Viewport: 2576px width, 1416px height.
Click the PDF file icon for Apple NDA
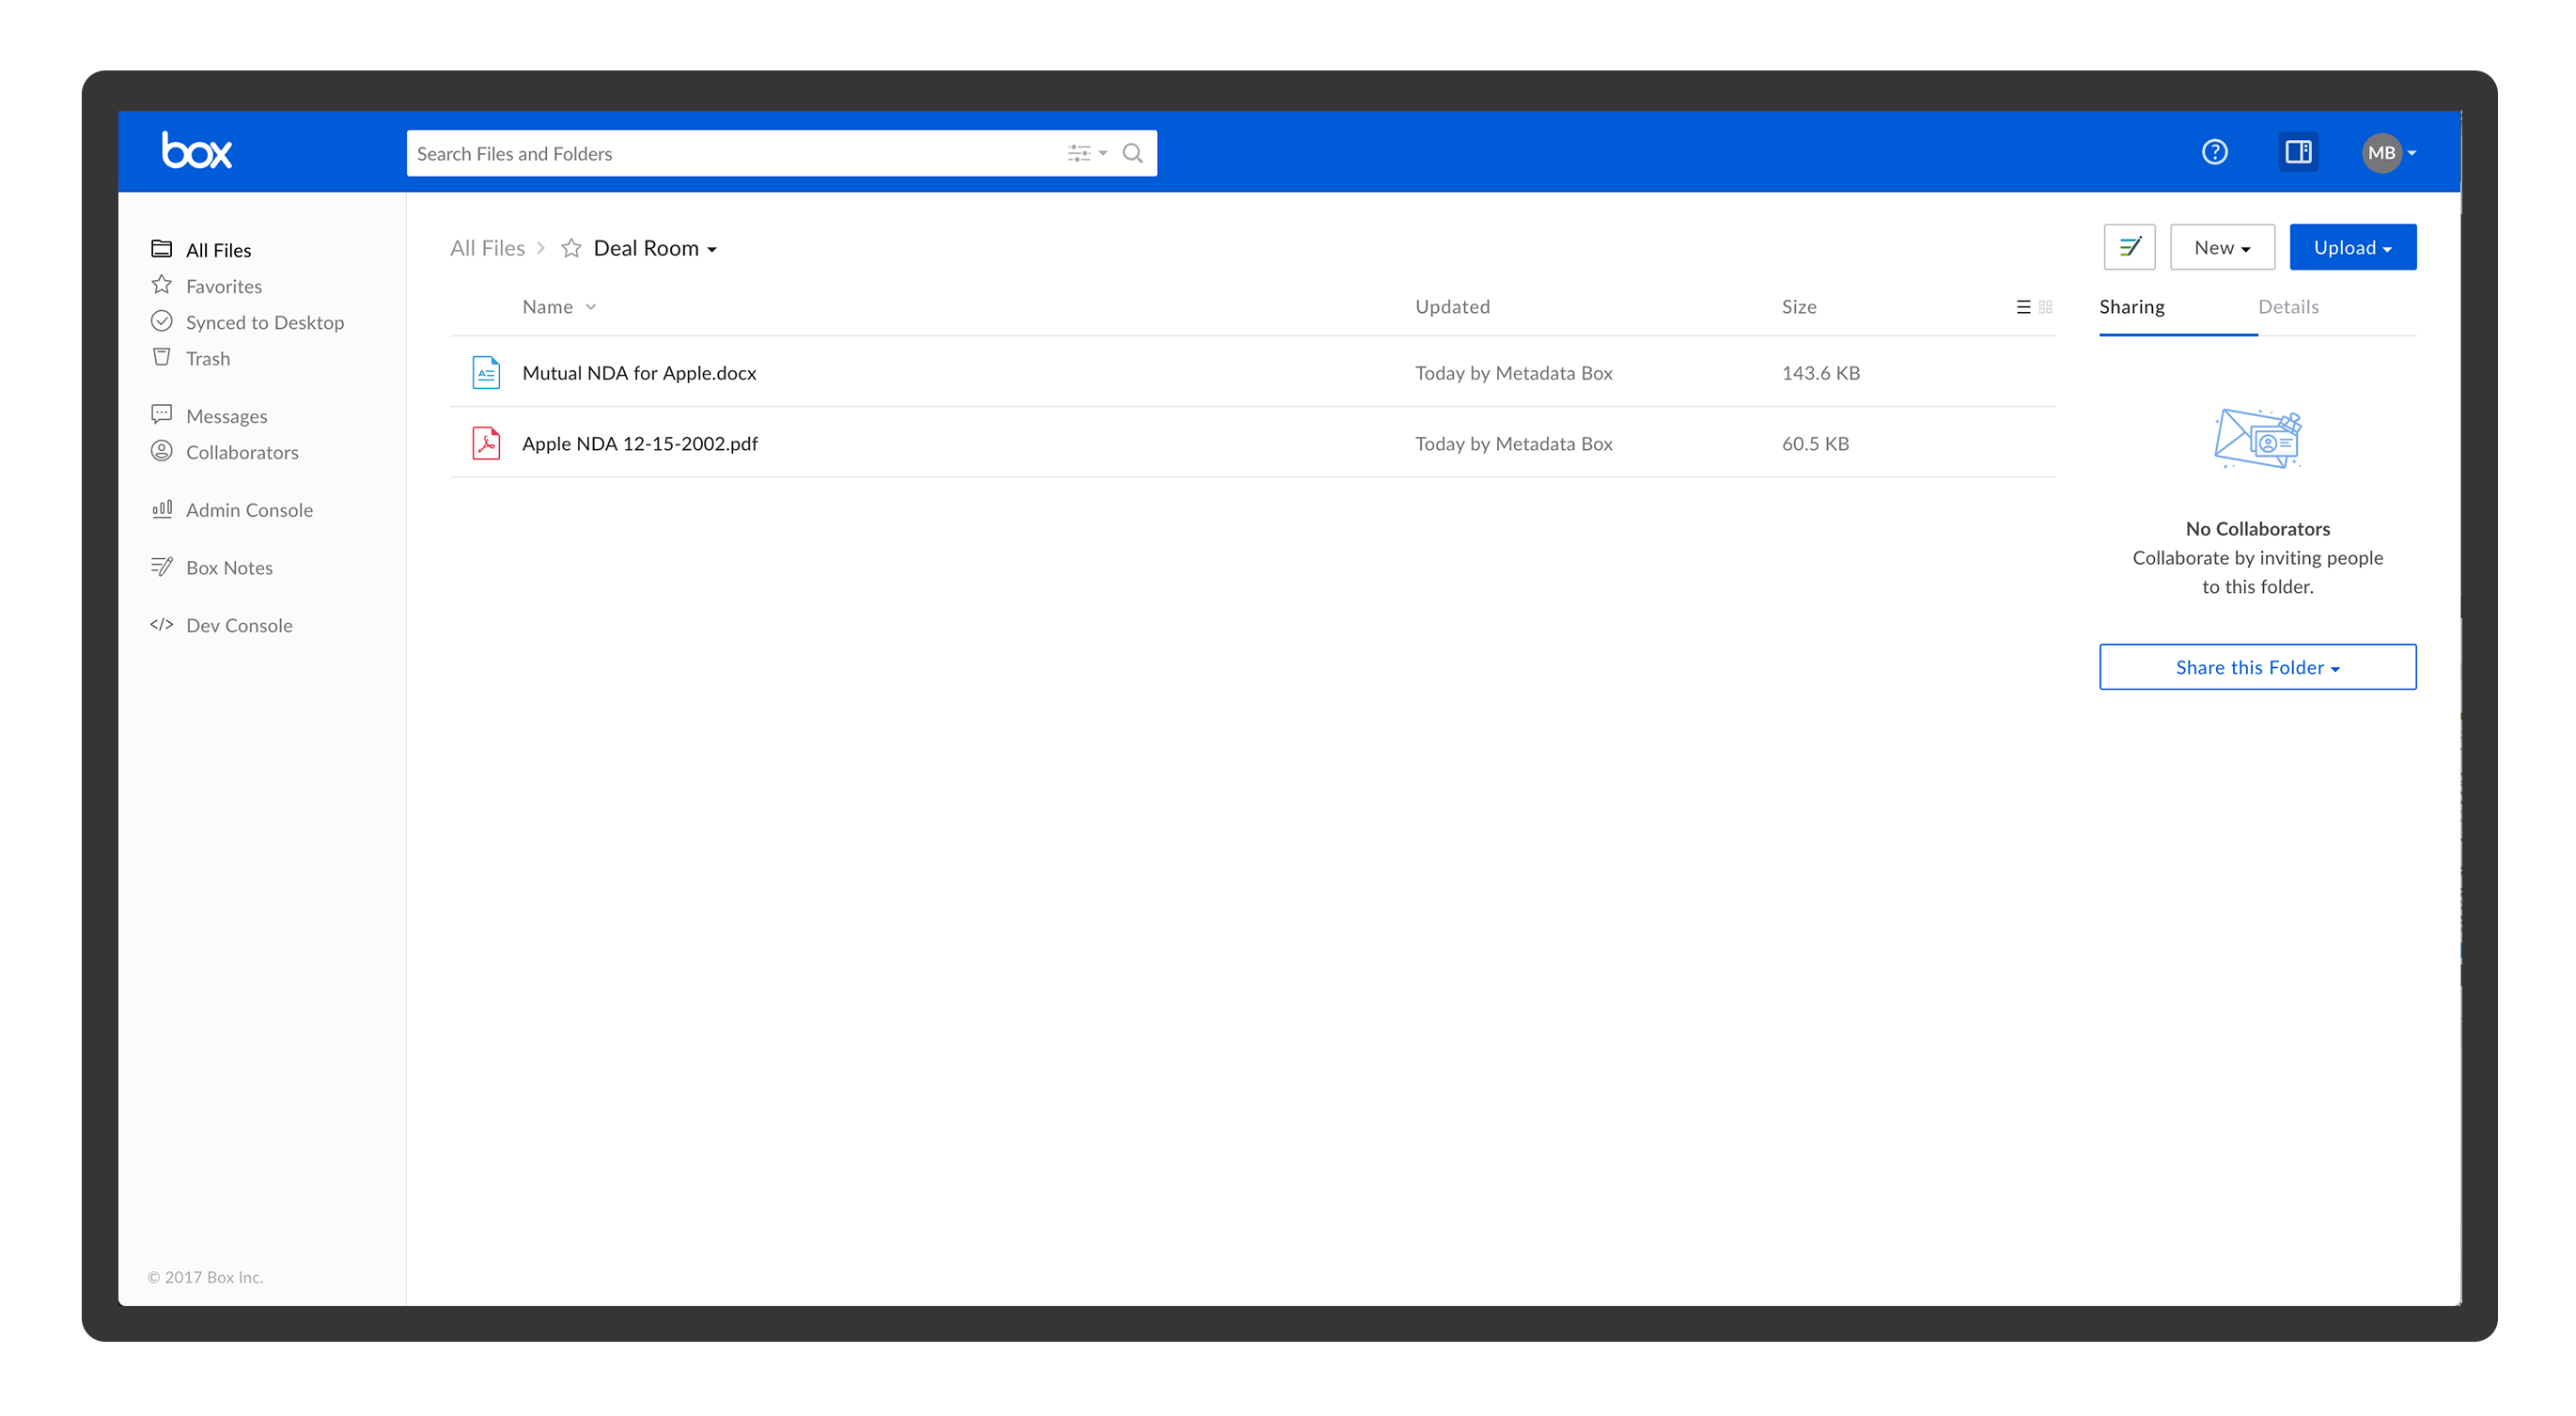tap(486, 442)
